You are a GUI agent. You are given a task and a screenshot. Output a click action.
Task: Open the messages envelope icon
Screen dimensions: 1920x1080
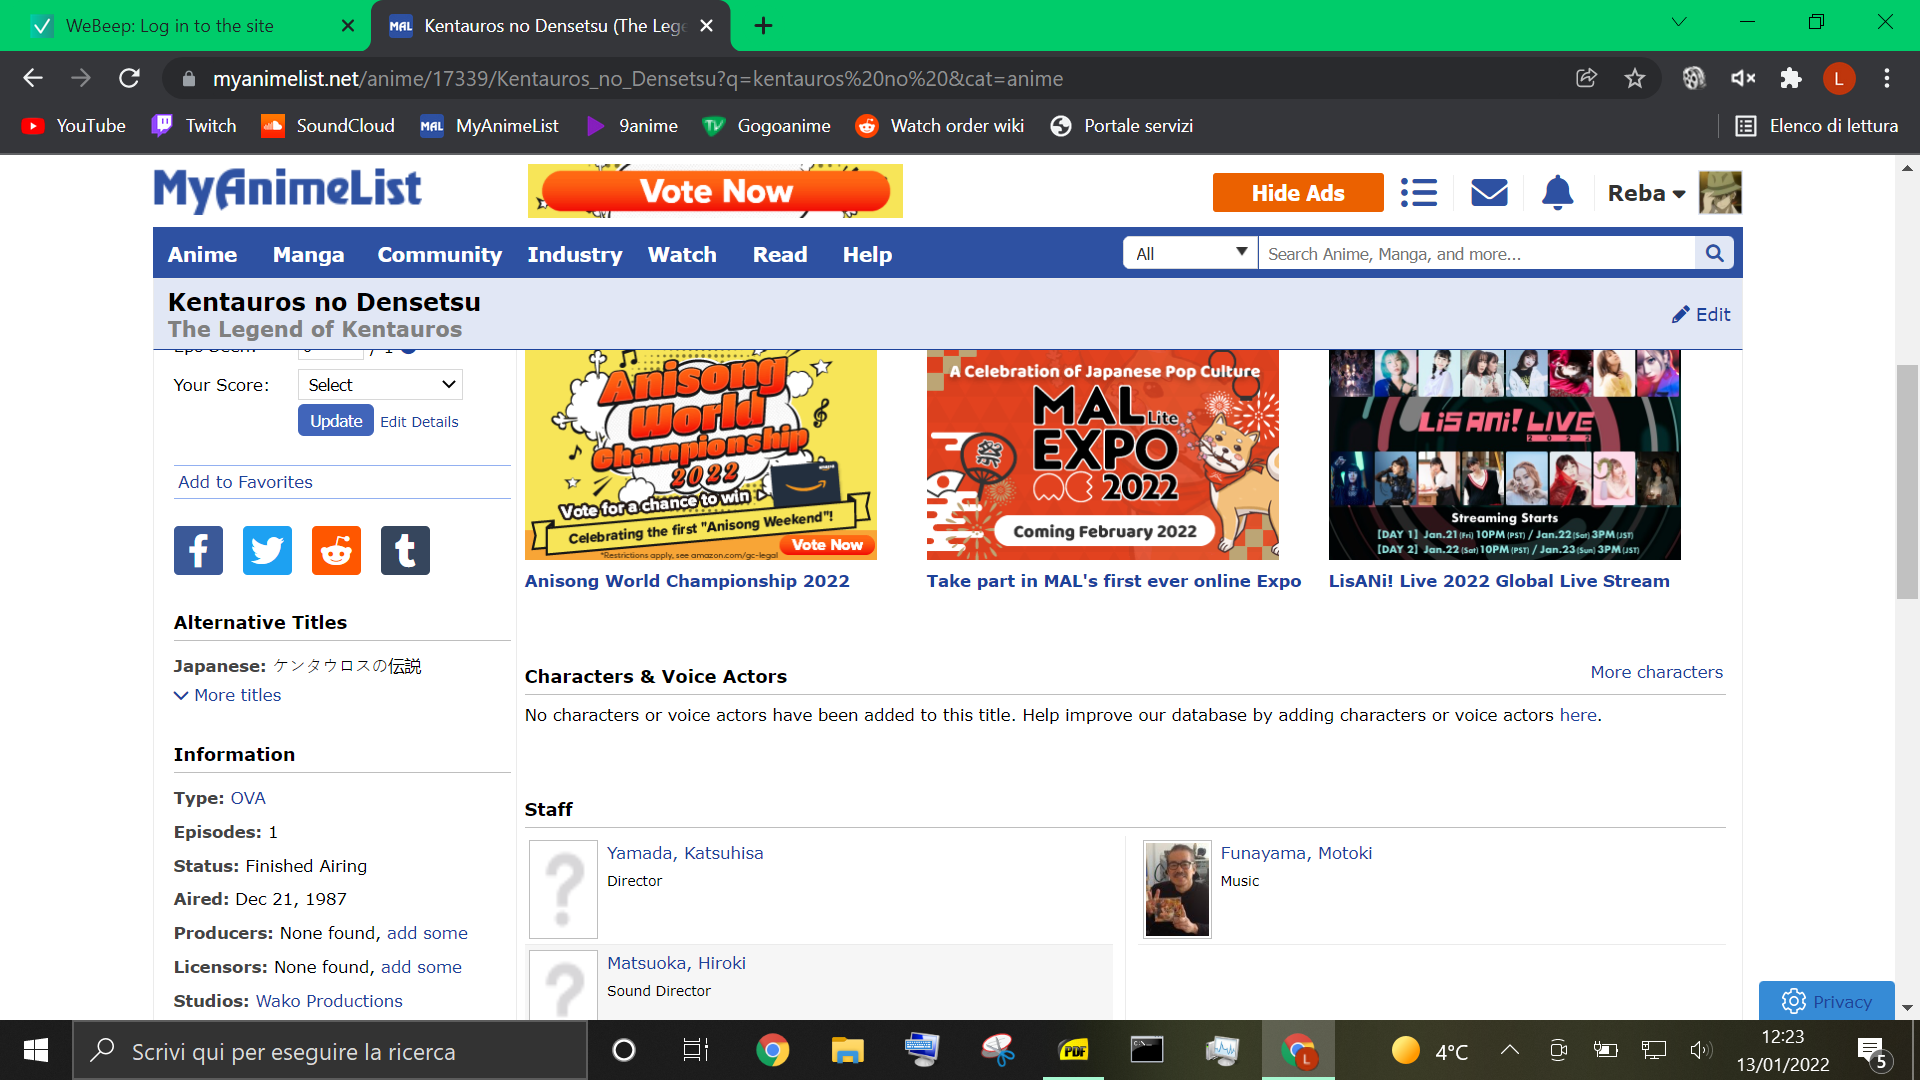(1489, 192)
